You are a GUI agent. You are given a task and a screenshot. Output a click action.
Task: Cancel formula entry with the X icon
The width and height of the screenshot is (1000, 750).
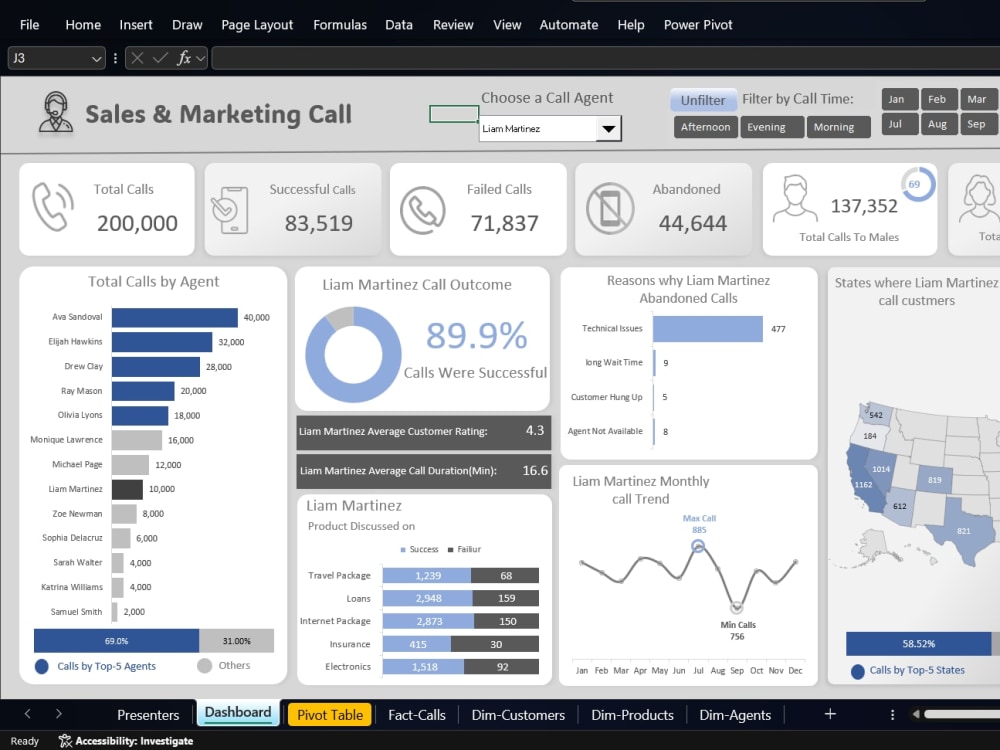tap(137, 59)
